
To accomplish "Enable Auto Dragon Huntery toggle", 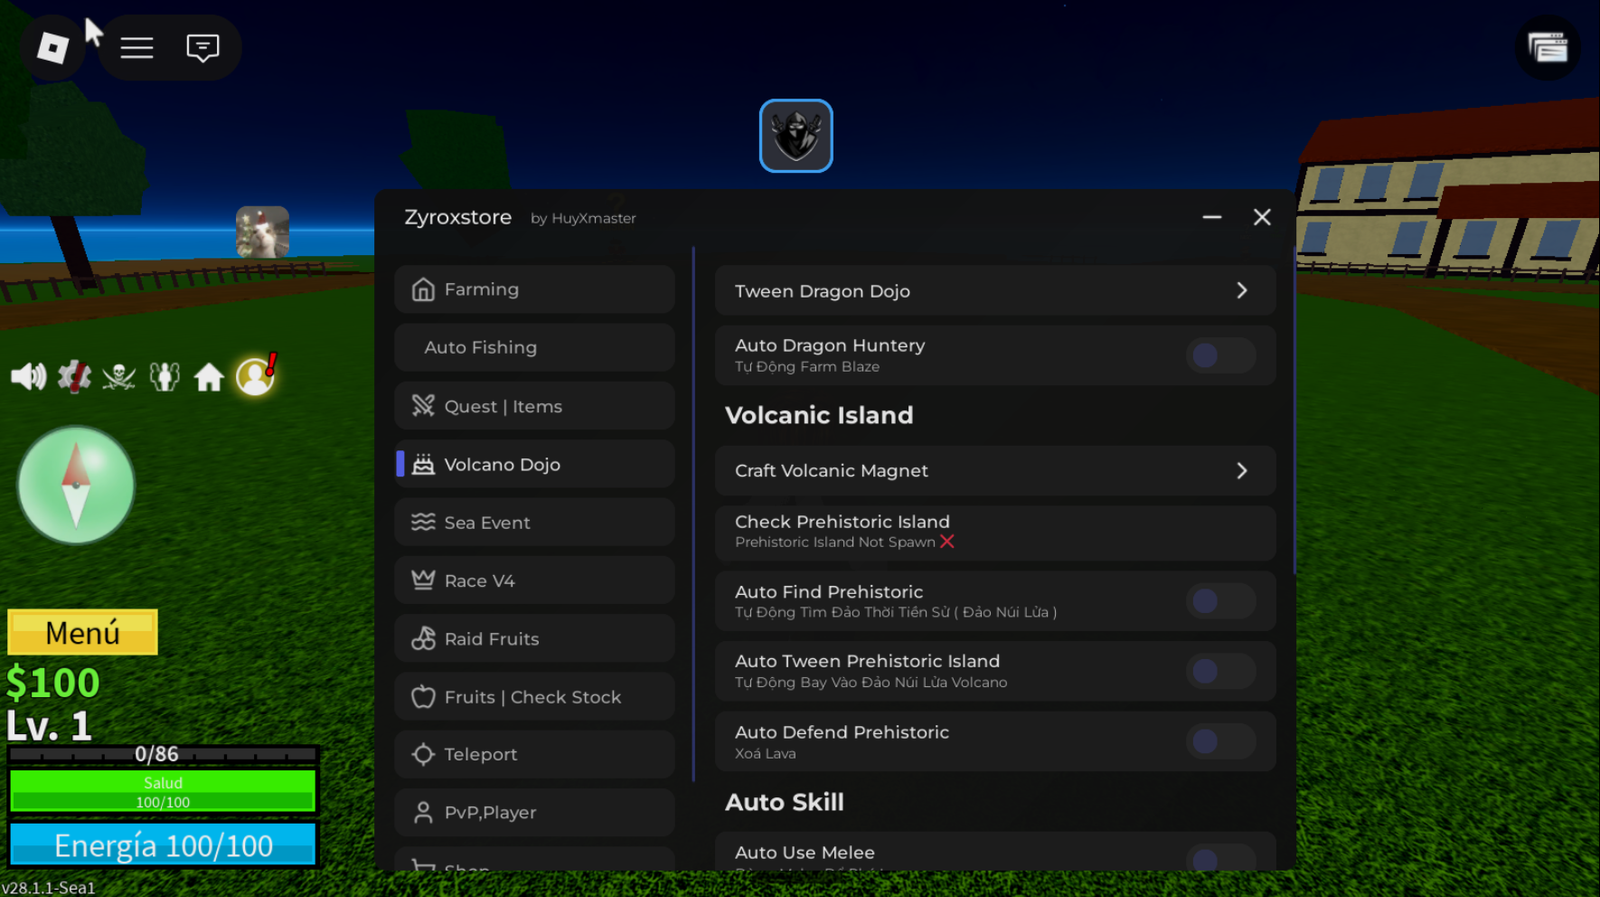I will click(x=1220, y=355).
